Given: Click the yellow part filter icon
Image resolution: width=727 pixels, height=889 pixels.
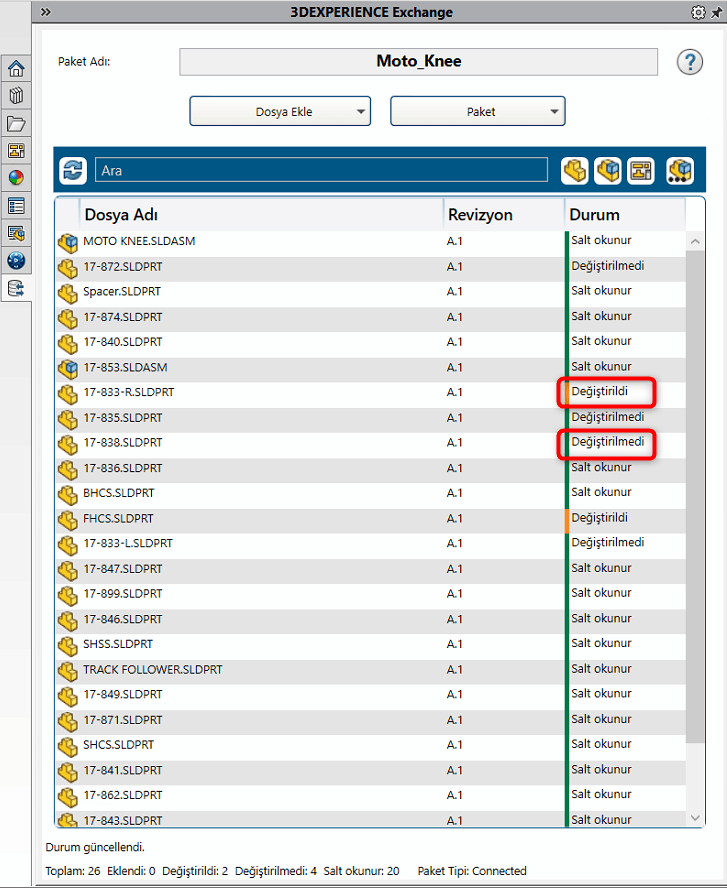Looking at the screenshot, I should 574,171.
